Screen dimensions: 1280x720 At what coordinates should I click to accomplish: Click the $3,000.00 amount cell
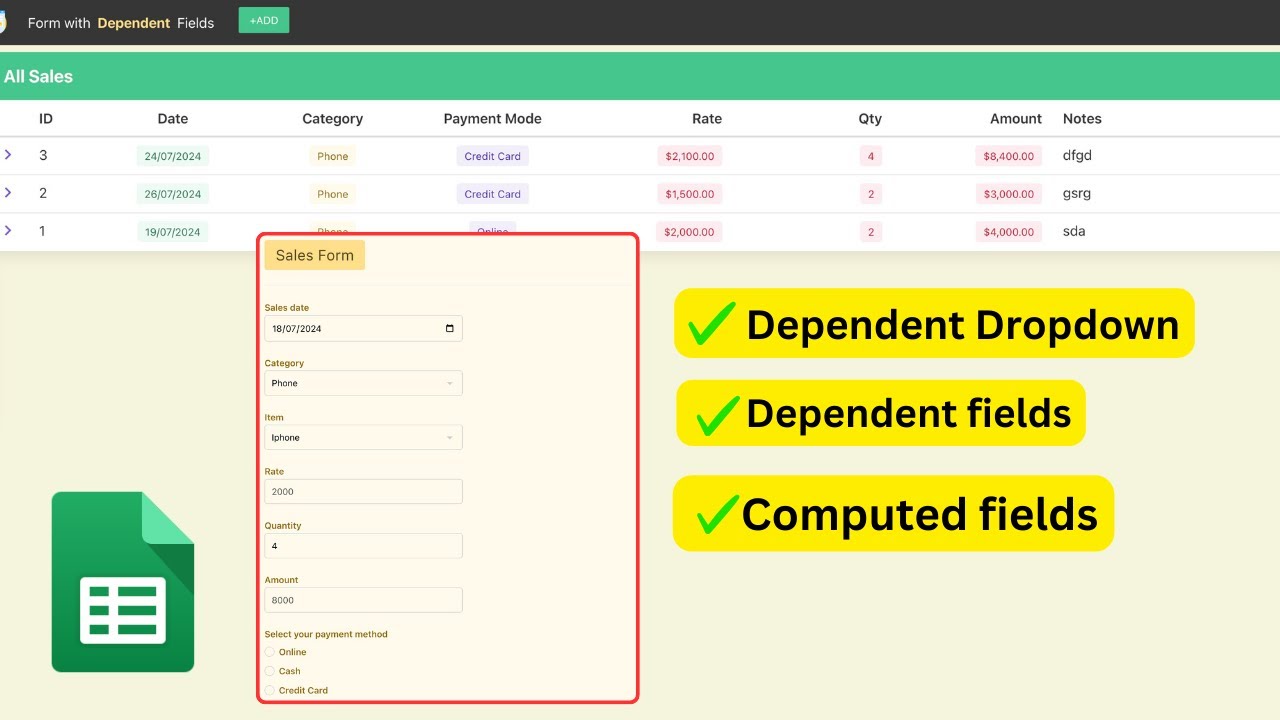(x=1009, y=194)
